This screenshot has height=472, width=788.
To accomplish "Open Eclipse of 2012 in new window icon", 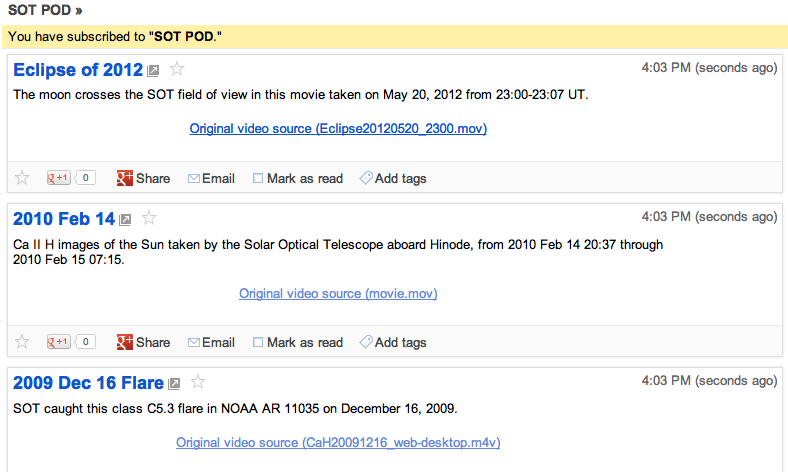I will [153, 71].
